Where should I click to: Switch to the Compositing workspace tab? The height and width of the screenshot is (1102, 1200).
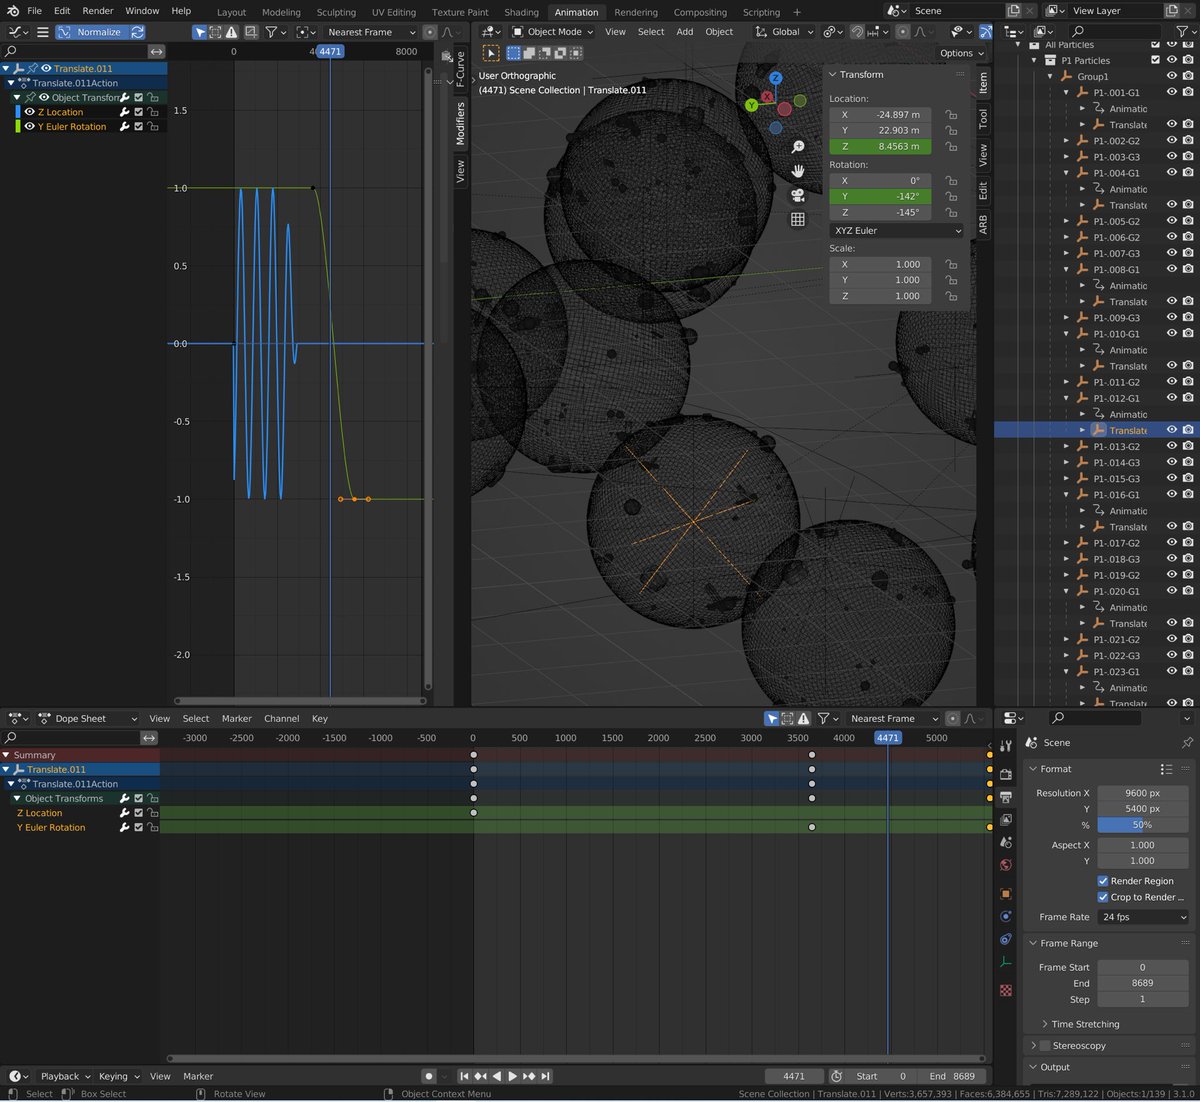(x=700, y=12)
